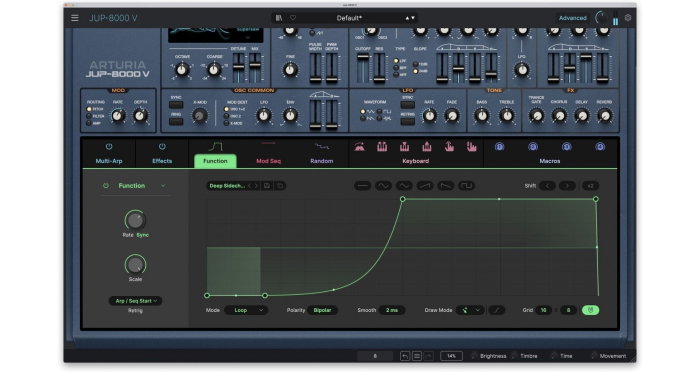
Task: Select the Function tab
Action: coord(215,161)
